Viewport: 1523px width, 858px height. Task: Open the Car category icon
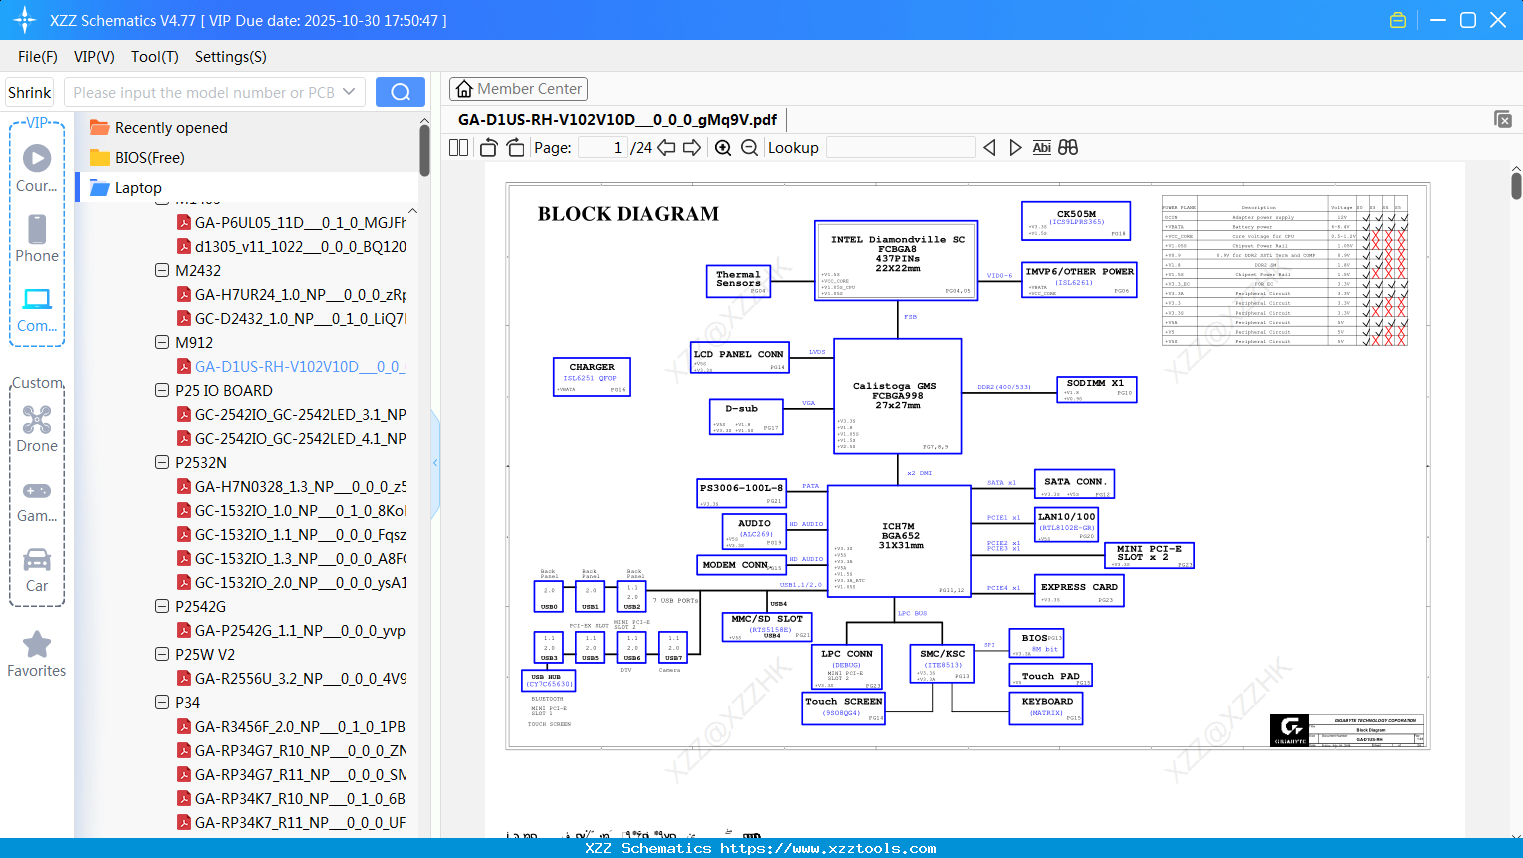coord(37,569)
